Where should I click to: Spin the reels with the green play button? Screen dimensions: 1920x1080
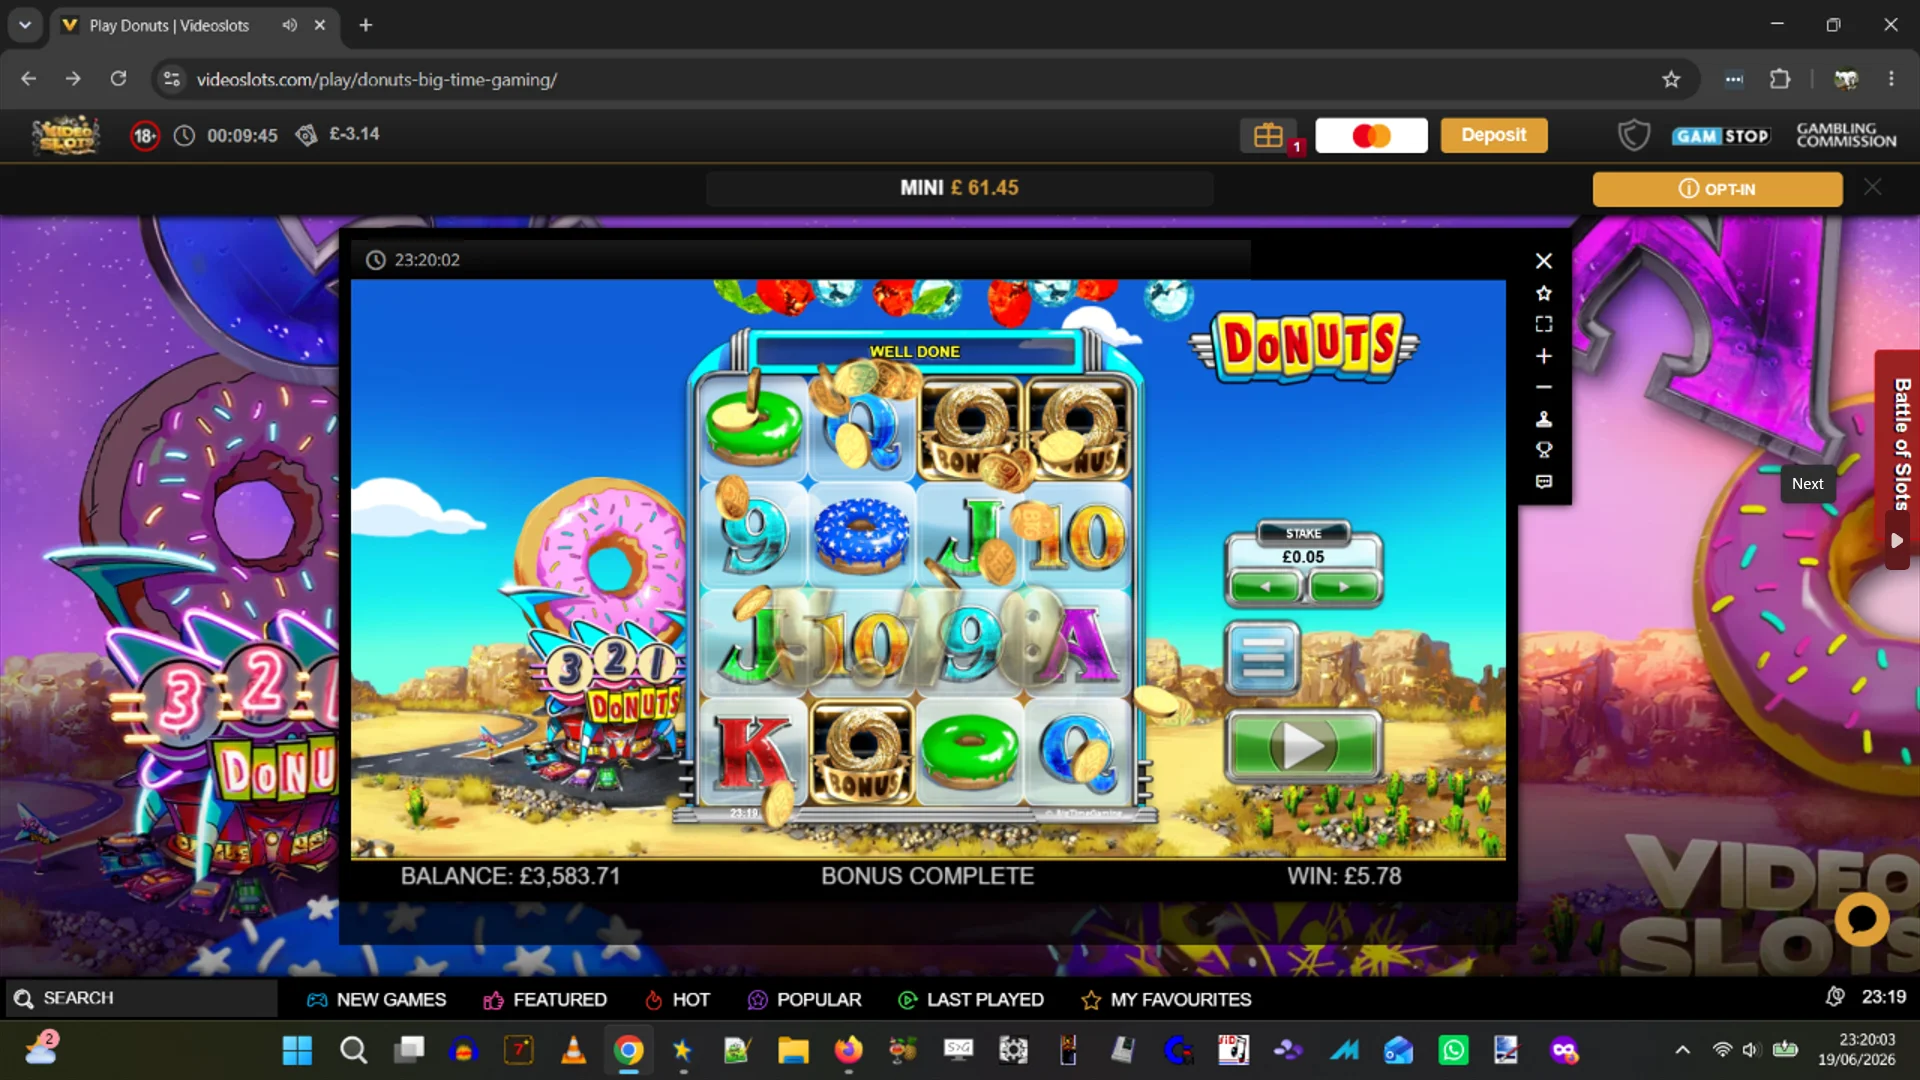coord(1304,746)
